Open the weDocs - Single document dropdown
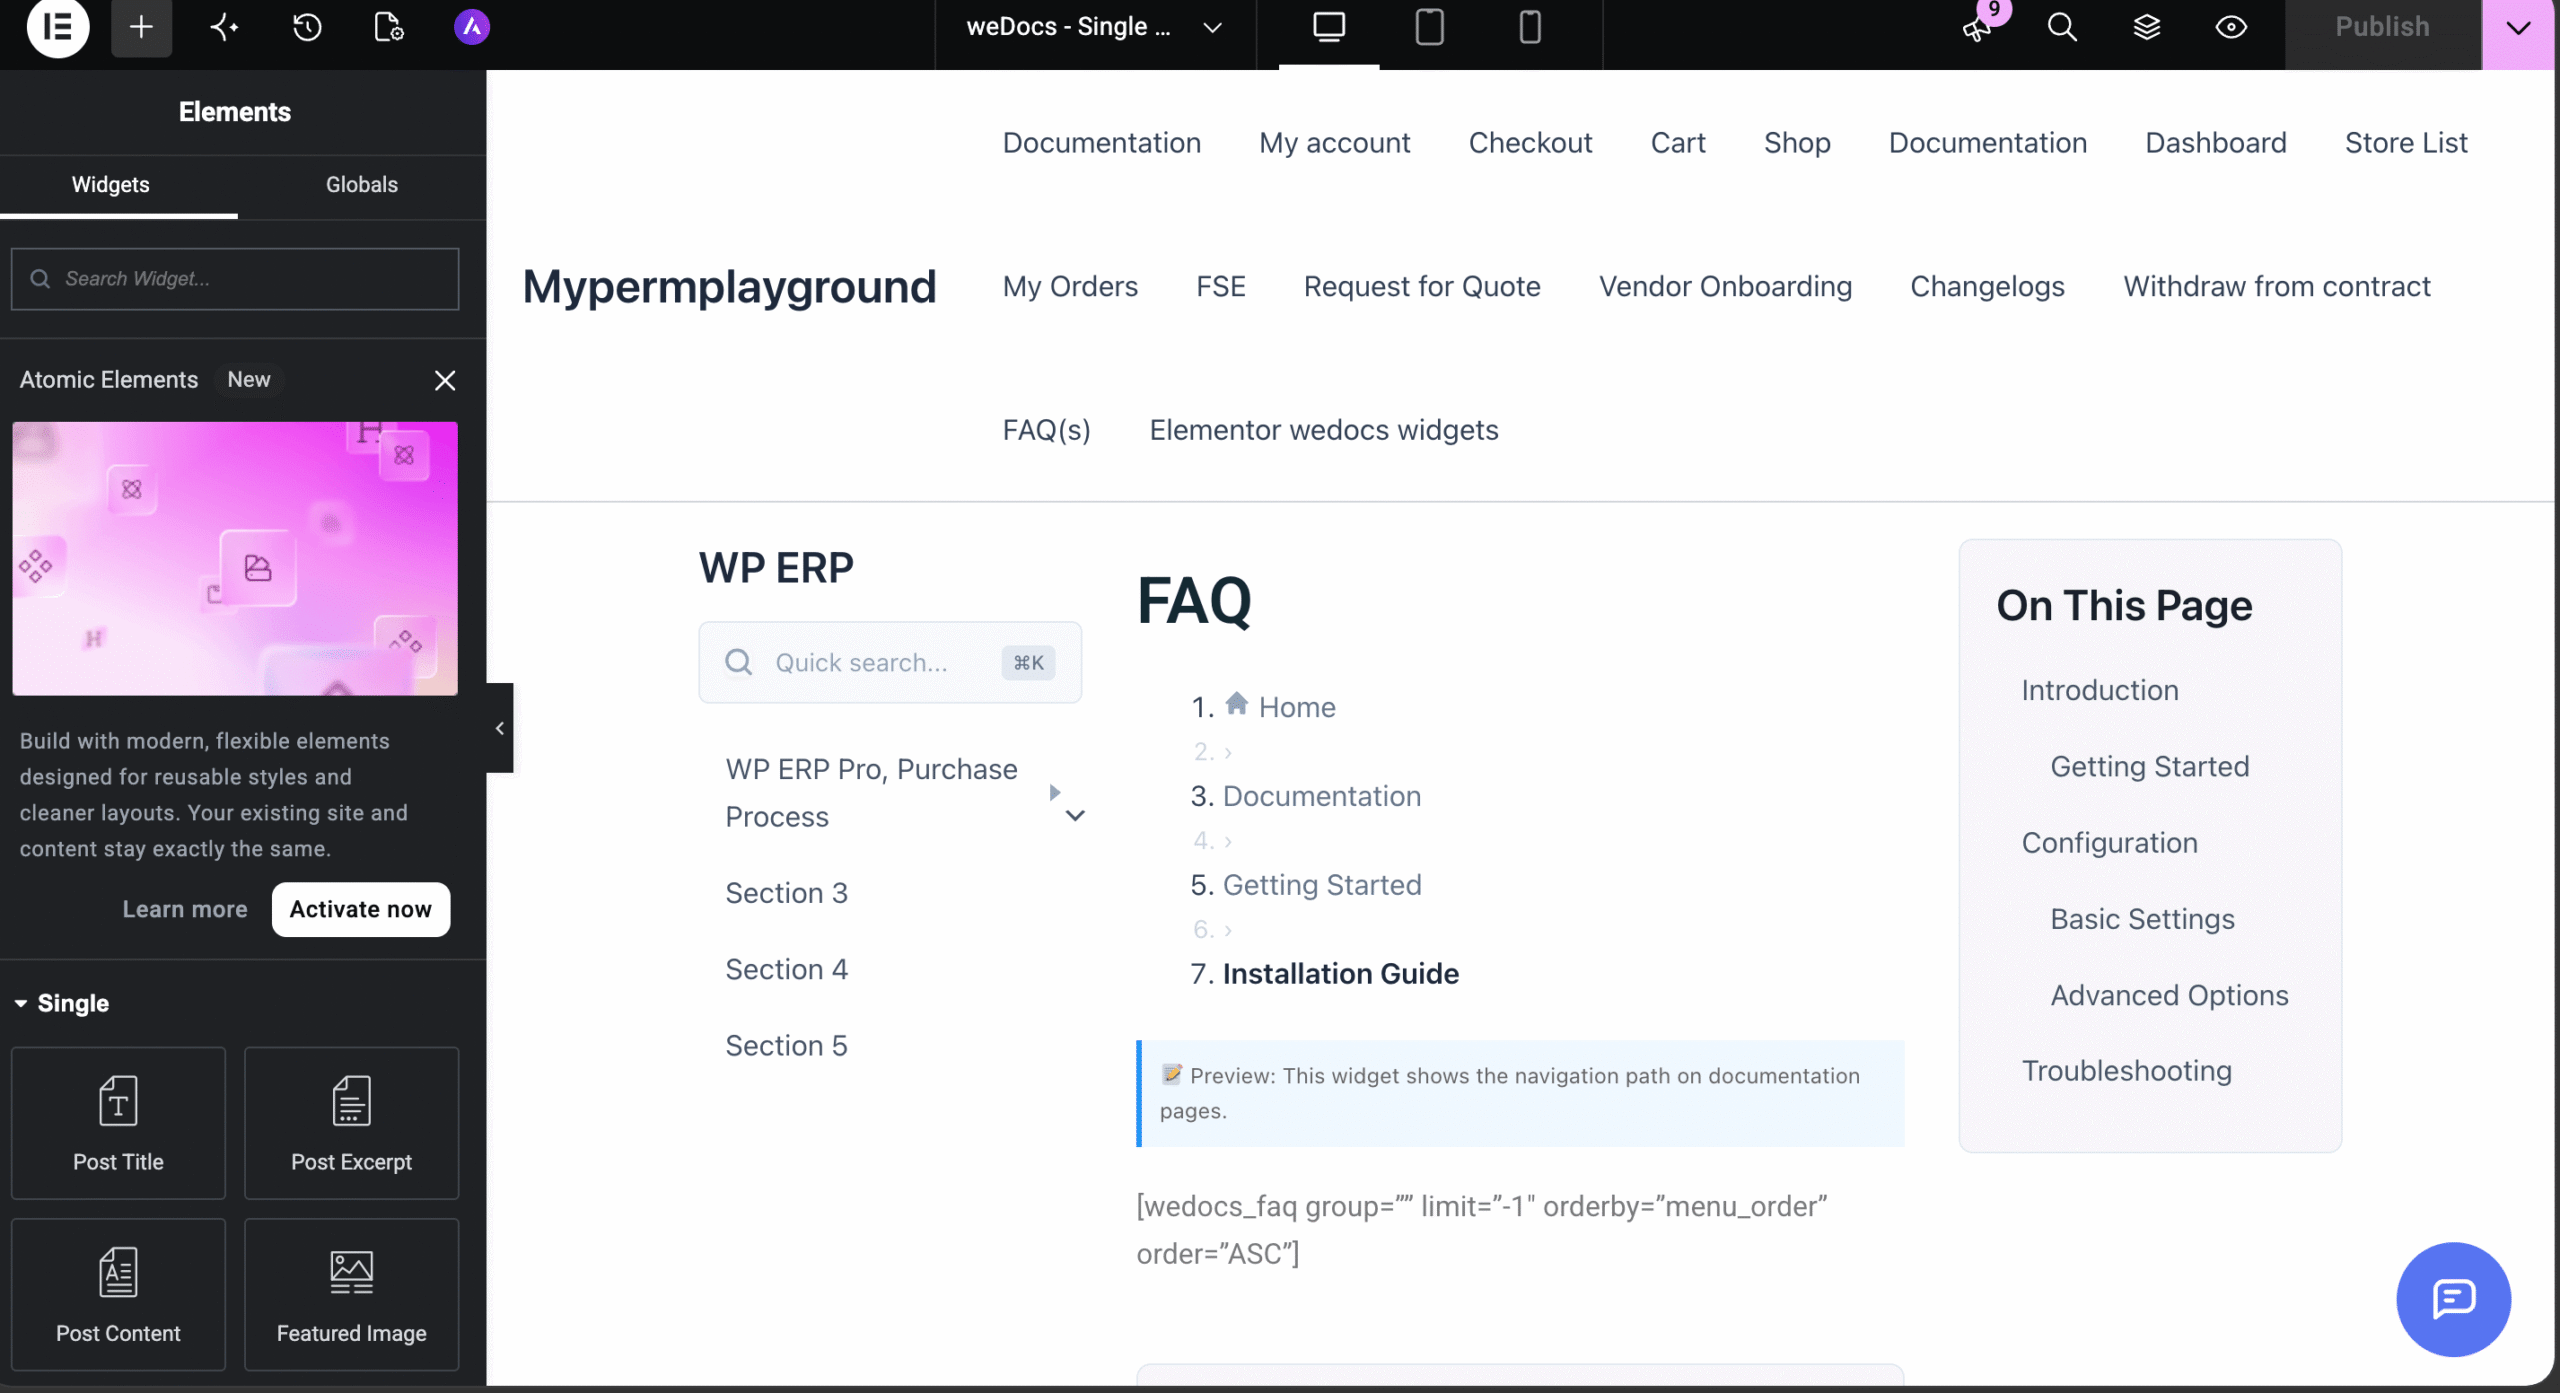 tap(1094, 27)
